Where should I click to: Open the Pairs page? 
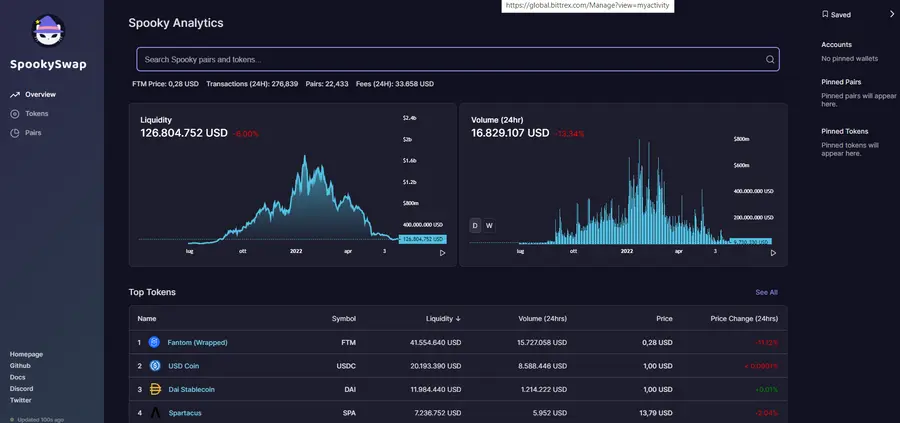[x=33, y=133]
